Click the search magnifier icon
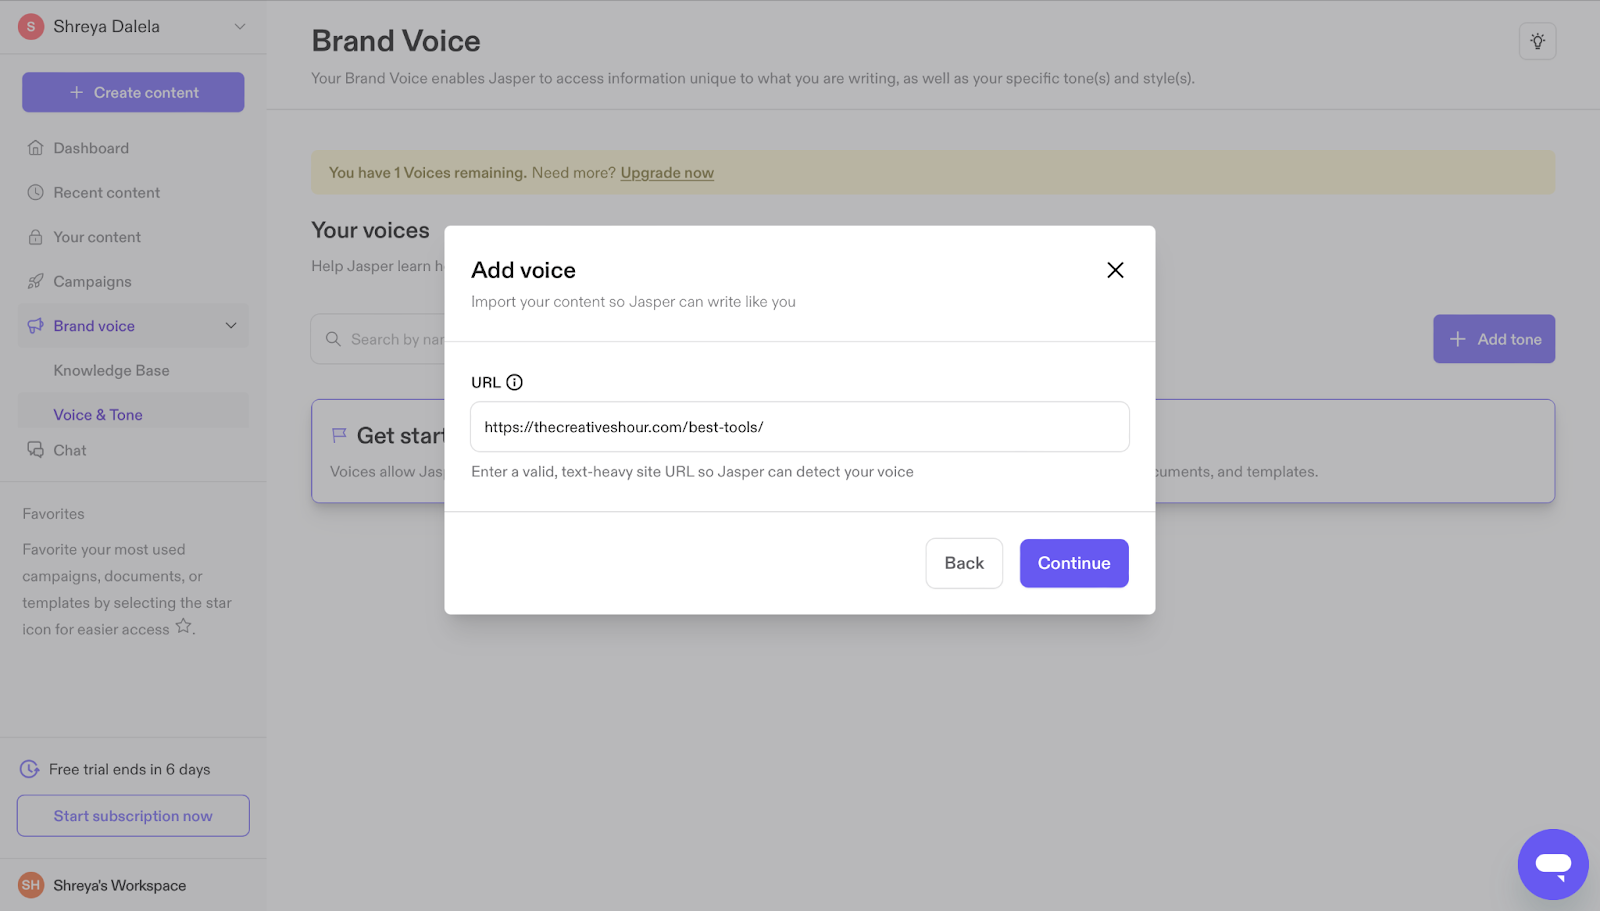The height and width of the screenshot is (911, 1600). [333, 339]
